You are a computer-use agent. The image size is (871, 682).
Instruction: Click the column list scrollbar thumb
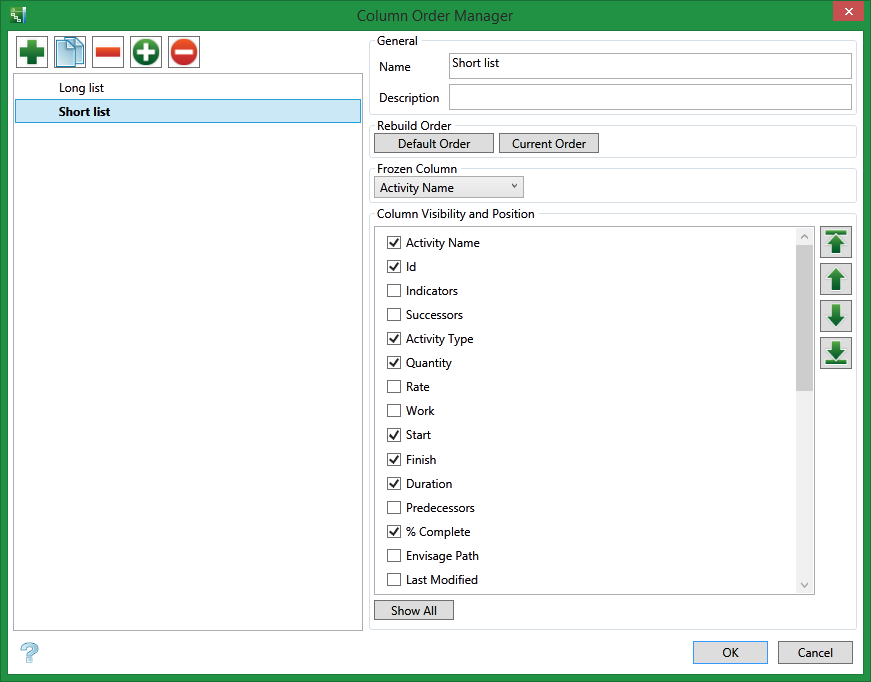[x=804, y=318]
